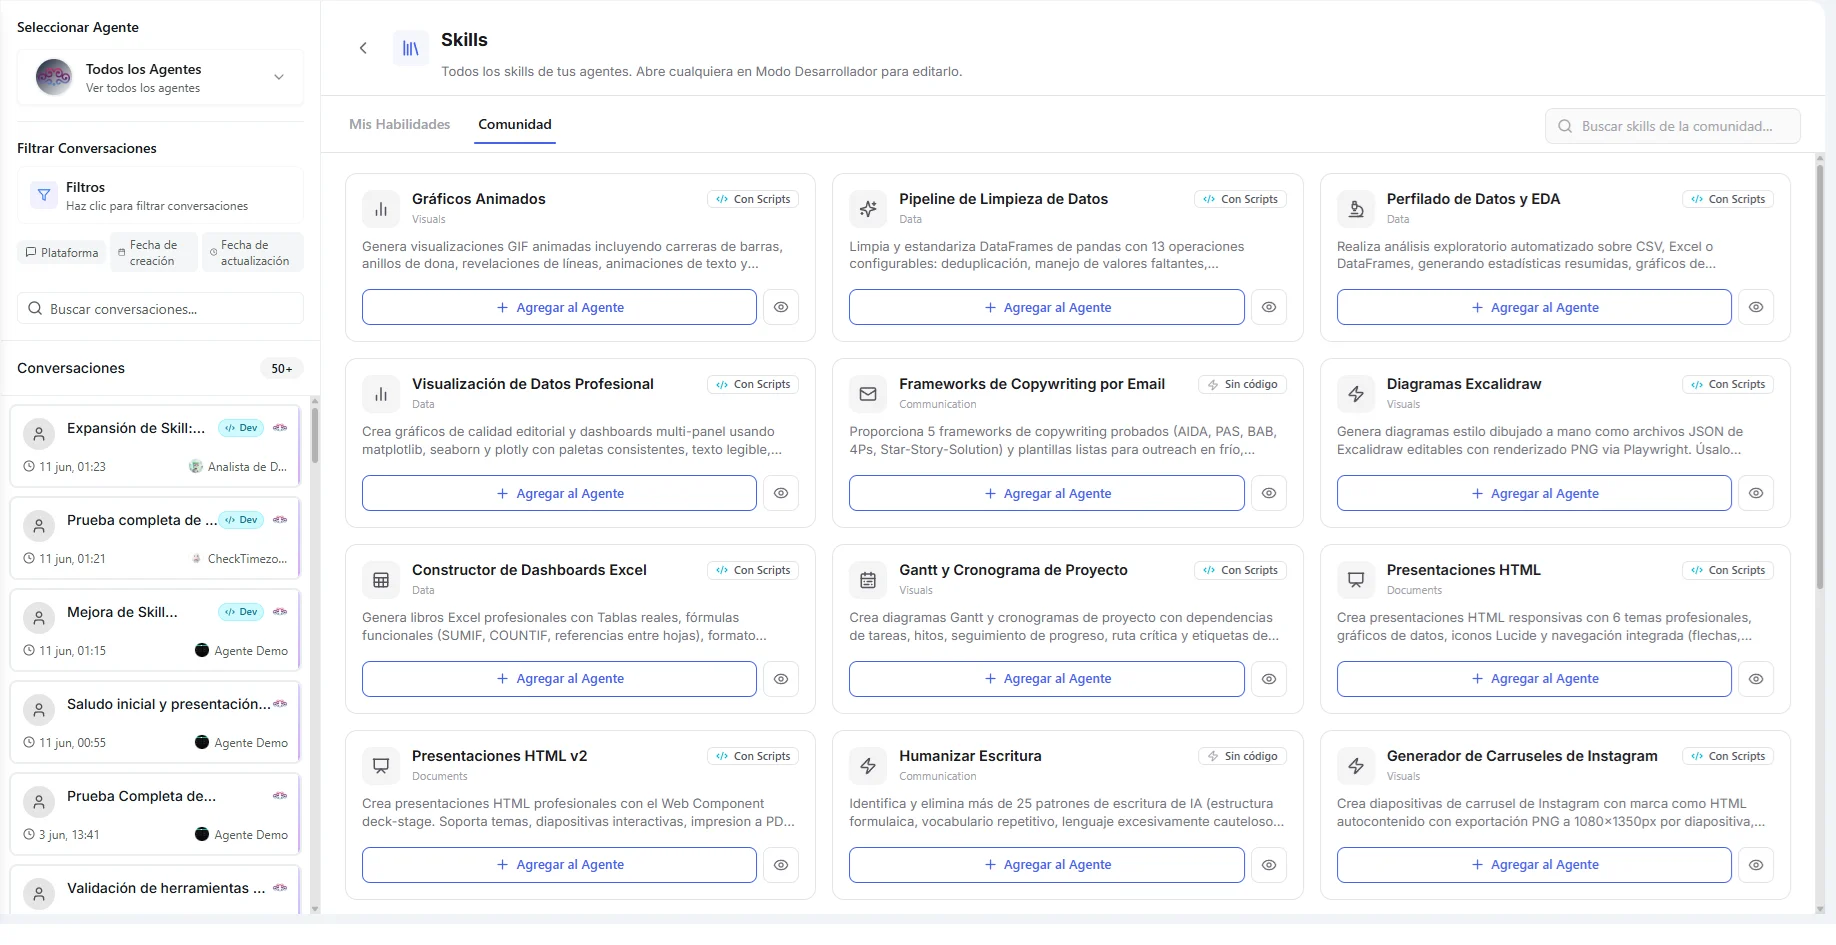
Task: Click the Buscar skills de la comunidad field
Action: pyautogui.click(x=1673, y=126)
